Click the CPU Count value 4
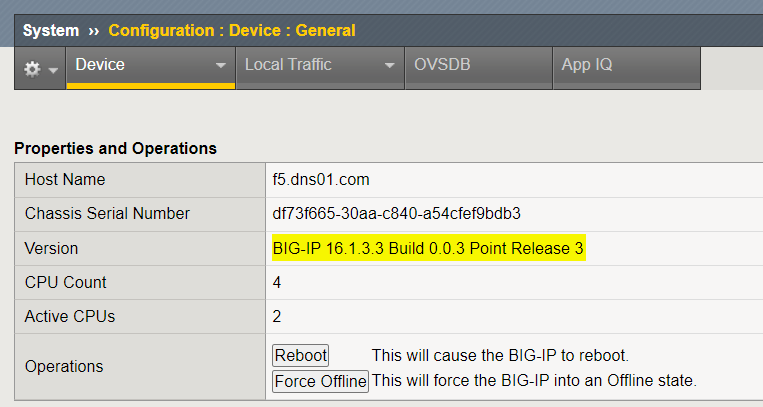The image size is (763, 407). [277, 282]
